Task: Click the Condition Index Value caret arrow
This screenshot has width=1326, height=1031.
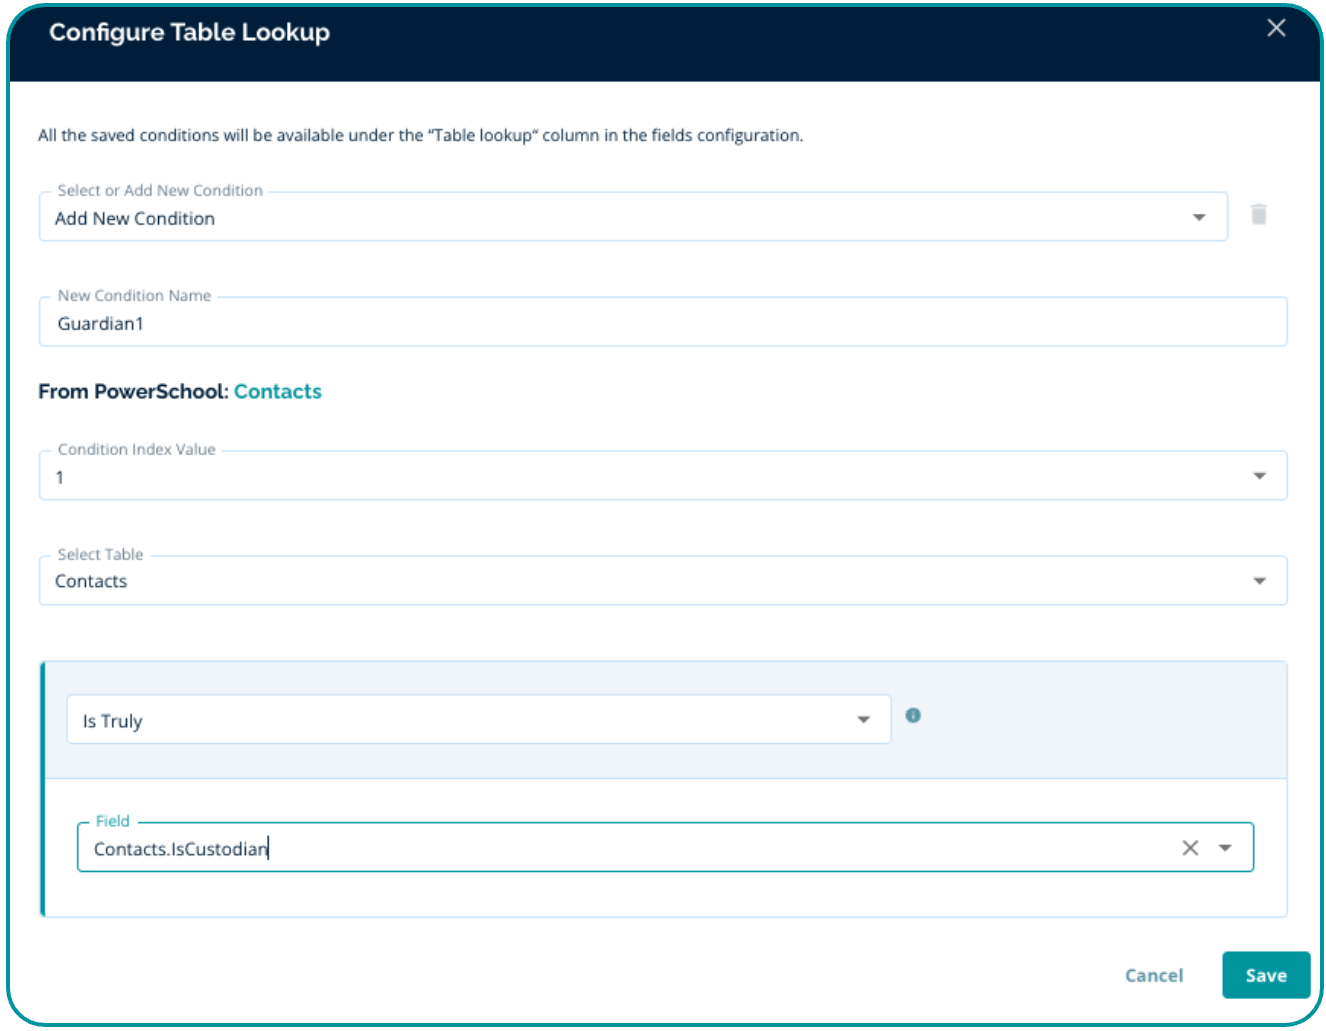Action: pos(1259,476)
